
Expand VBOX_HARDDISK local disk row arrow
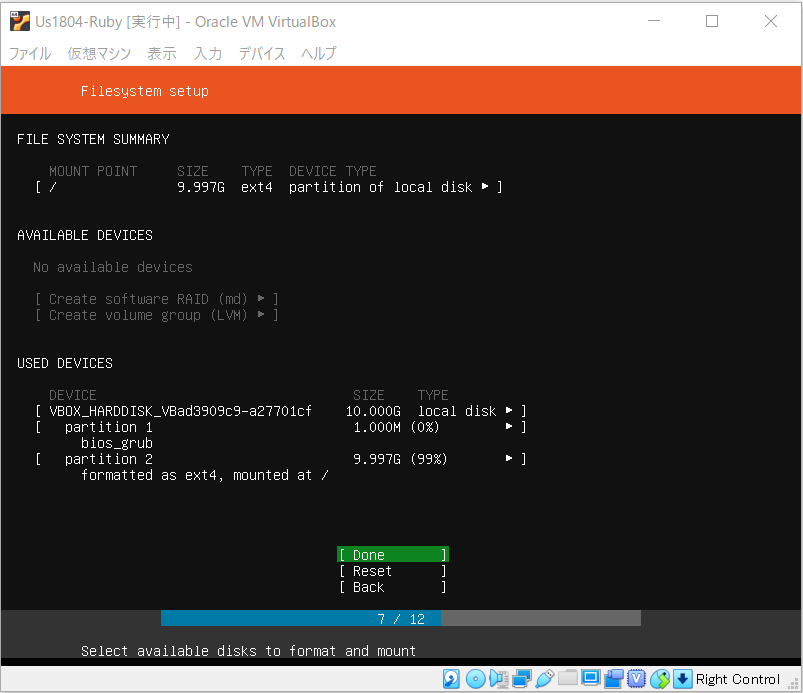click(x=509, y=411)
